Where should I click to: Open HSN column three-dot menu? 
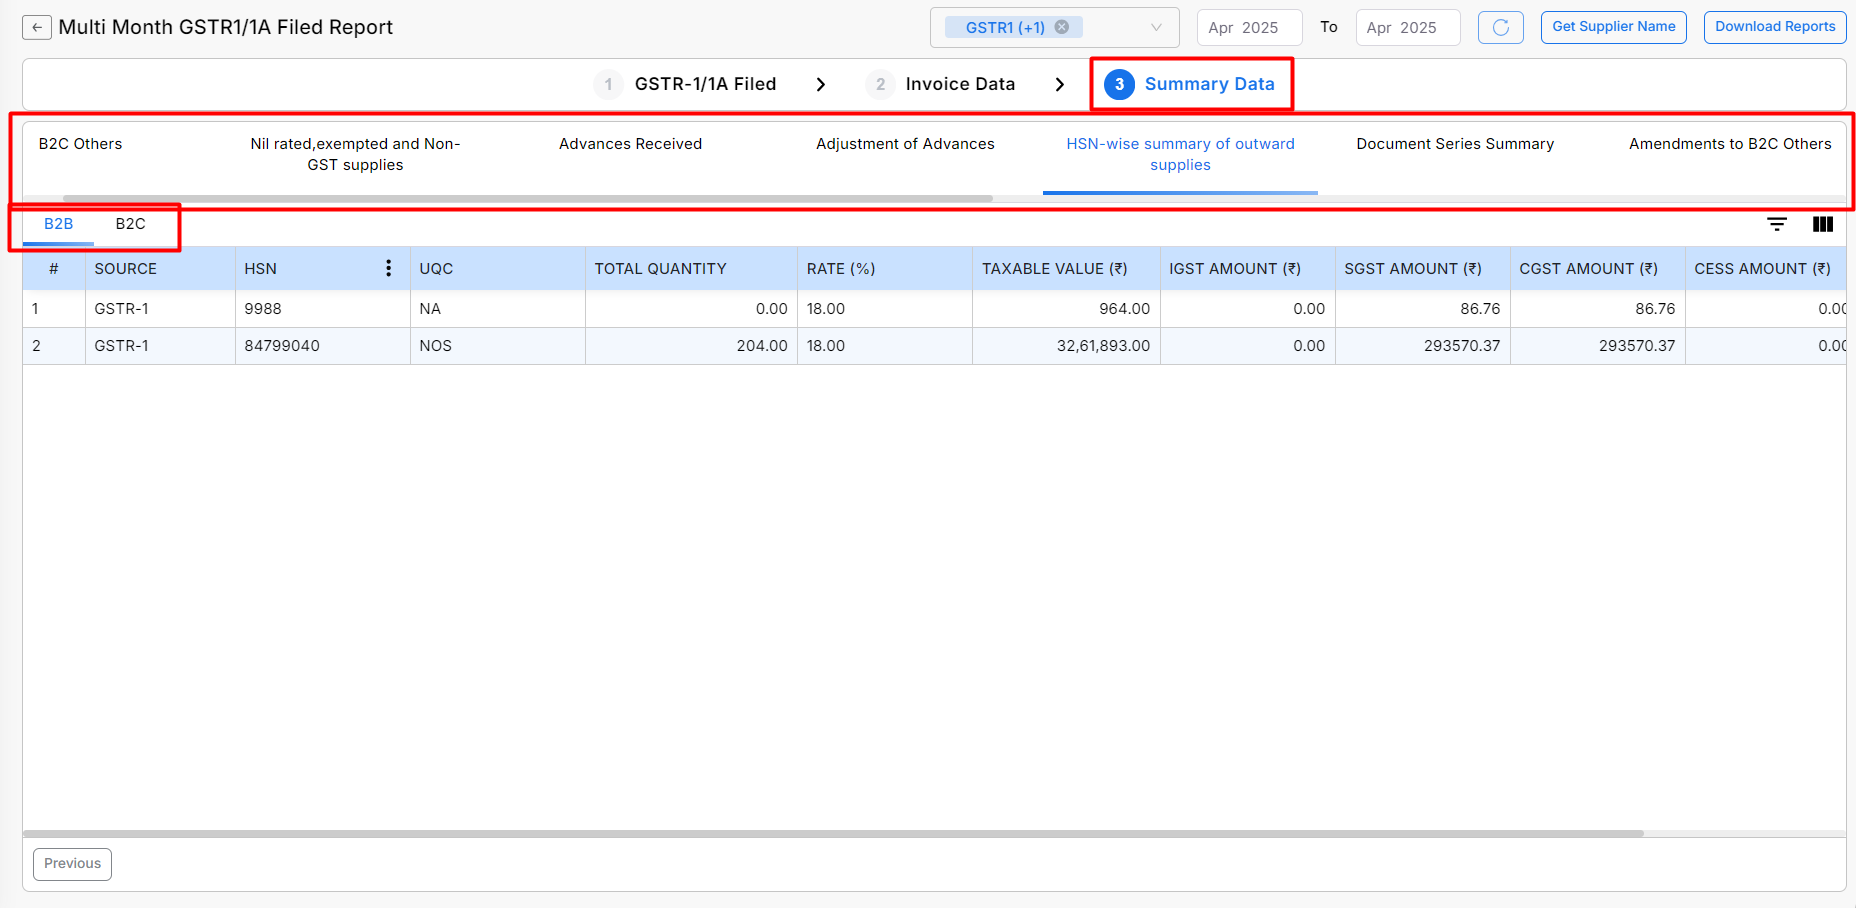click(388, 268)
